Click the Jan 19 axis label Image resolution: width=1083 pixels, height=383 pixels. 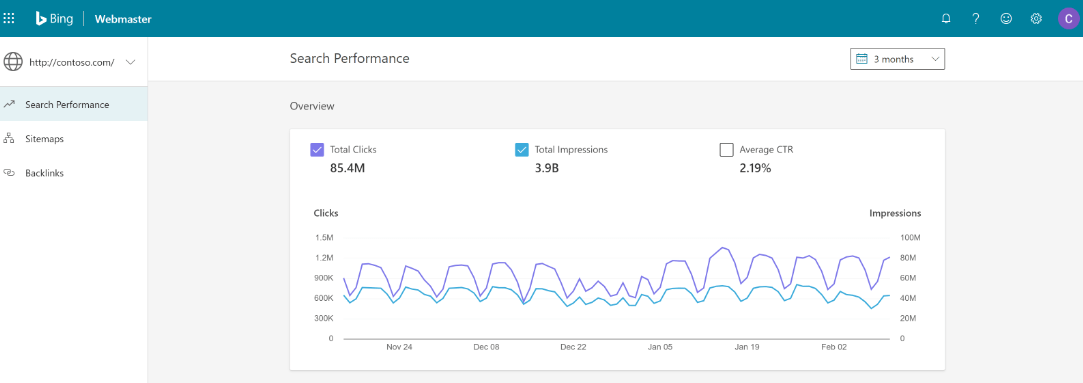pyautogui.click(x=747, y=347)
